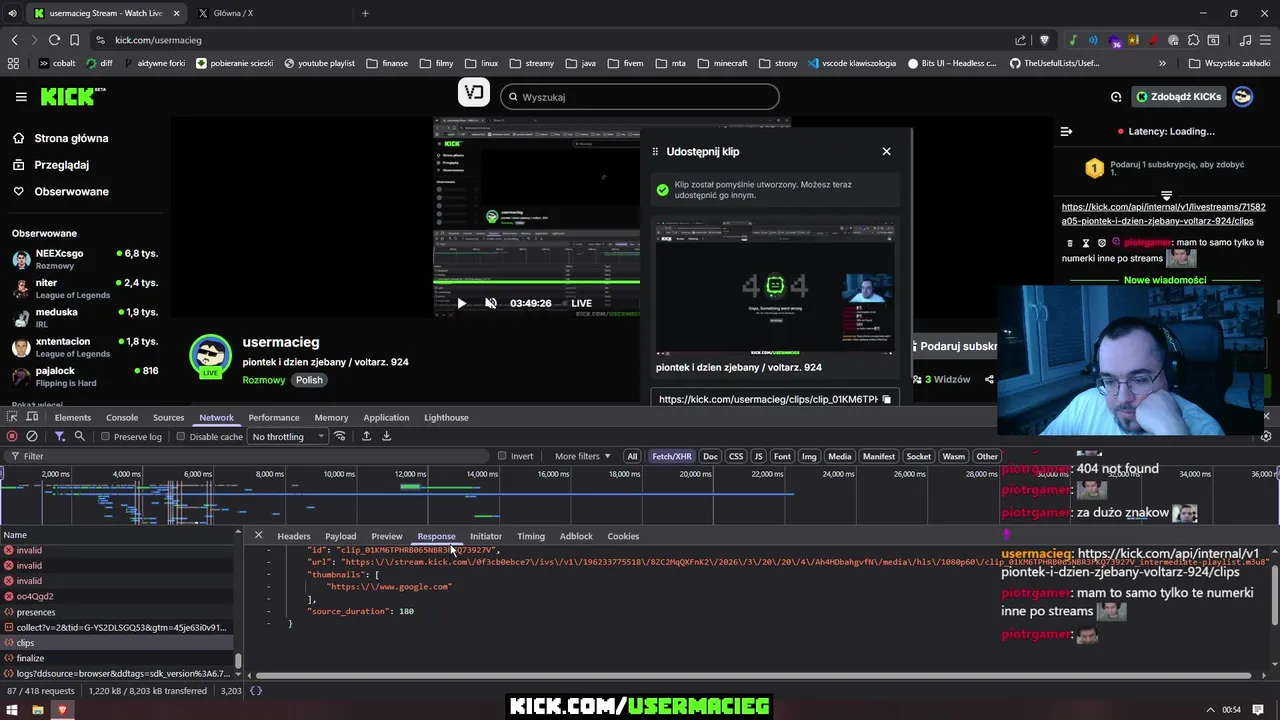
Task: Open the Sources tab
Action: (168, 417)
